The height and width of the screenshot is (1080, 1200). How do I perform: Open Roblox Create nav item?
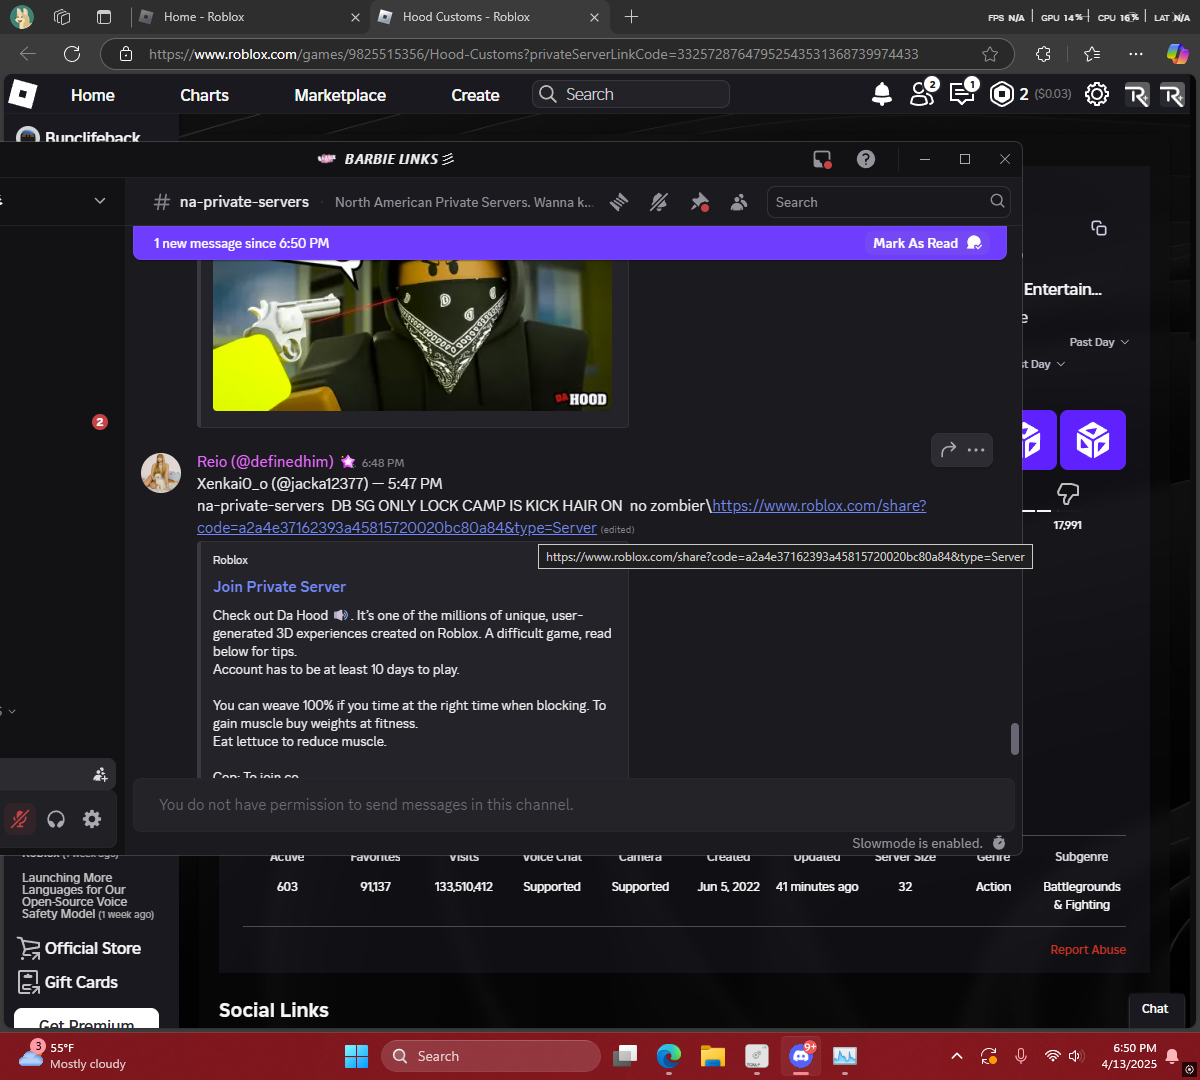click(x=475, y=95)
